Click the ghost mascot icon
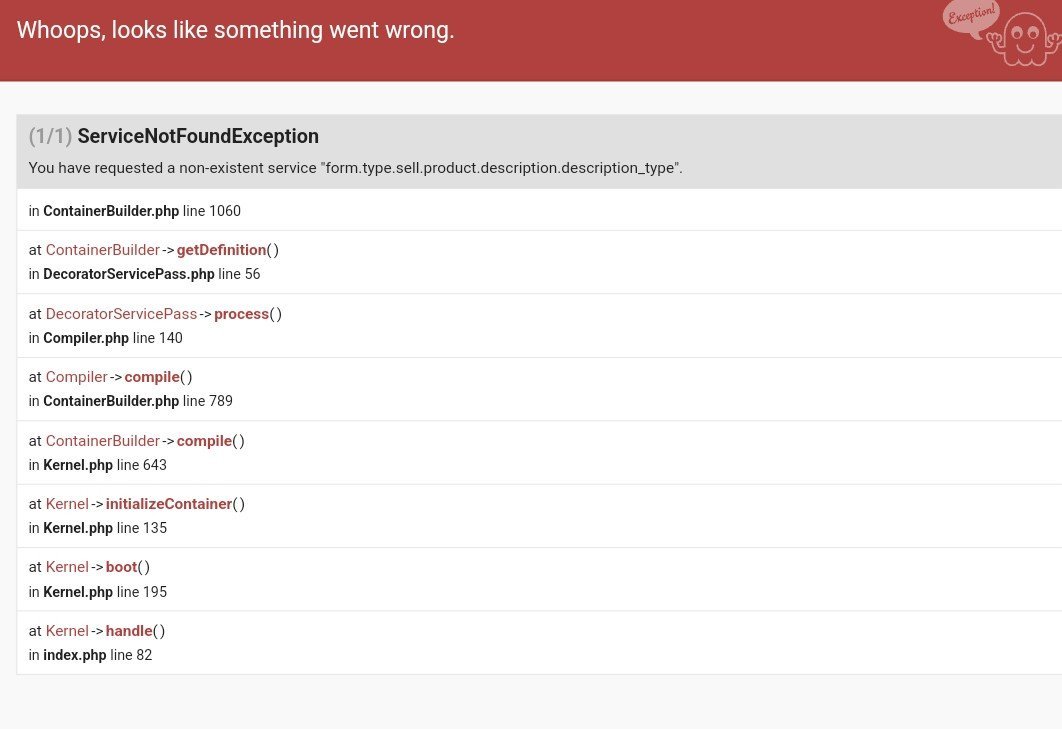This screenshot has width=1062, height=729. point(1024,40)
